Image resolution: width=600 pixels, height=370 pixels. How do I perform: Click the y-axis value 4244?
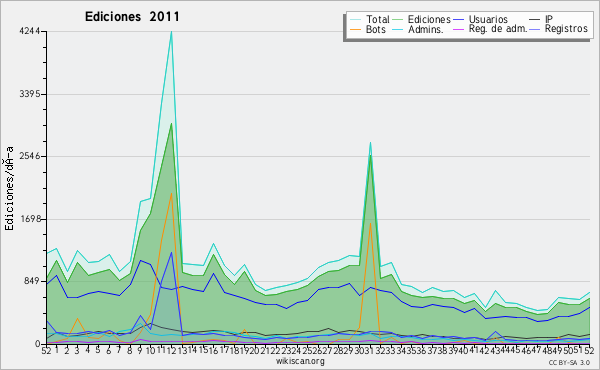click(x=30, y=31)
